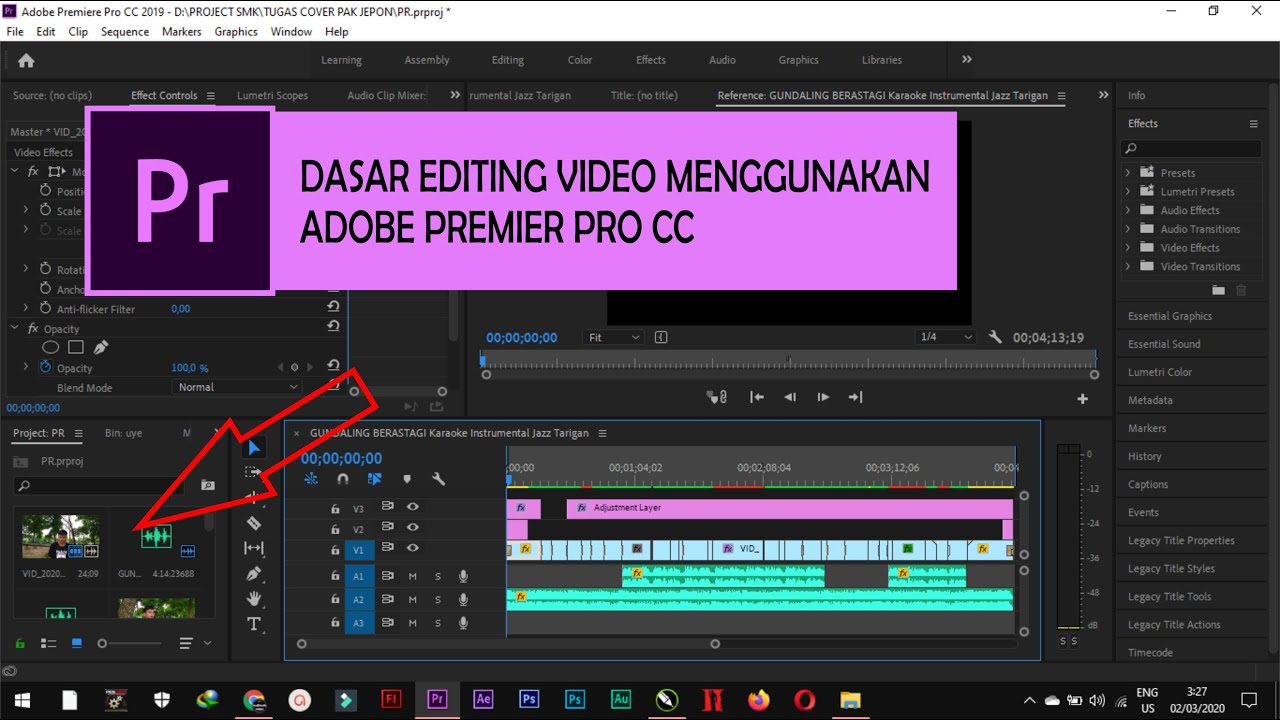This screenshot has height=720, width=1280.
Task: Open the Essential Graphics panel
Action: (x=1170, y=316)
